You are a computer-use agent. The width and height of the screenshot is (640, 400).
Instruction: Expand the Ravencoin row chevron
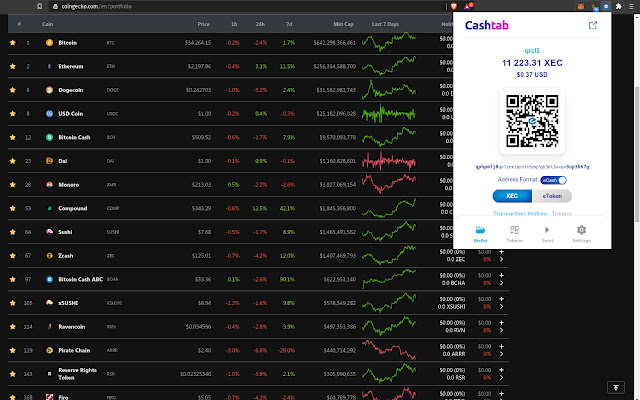pyautogui.click(x=501, y=330)
